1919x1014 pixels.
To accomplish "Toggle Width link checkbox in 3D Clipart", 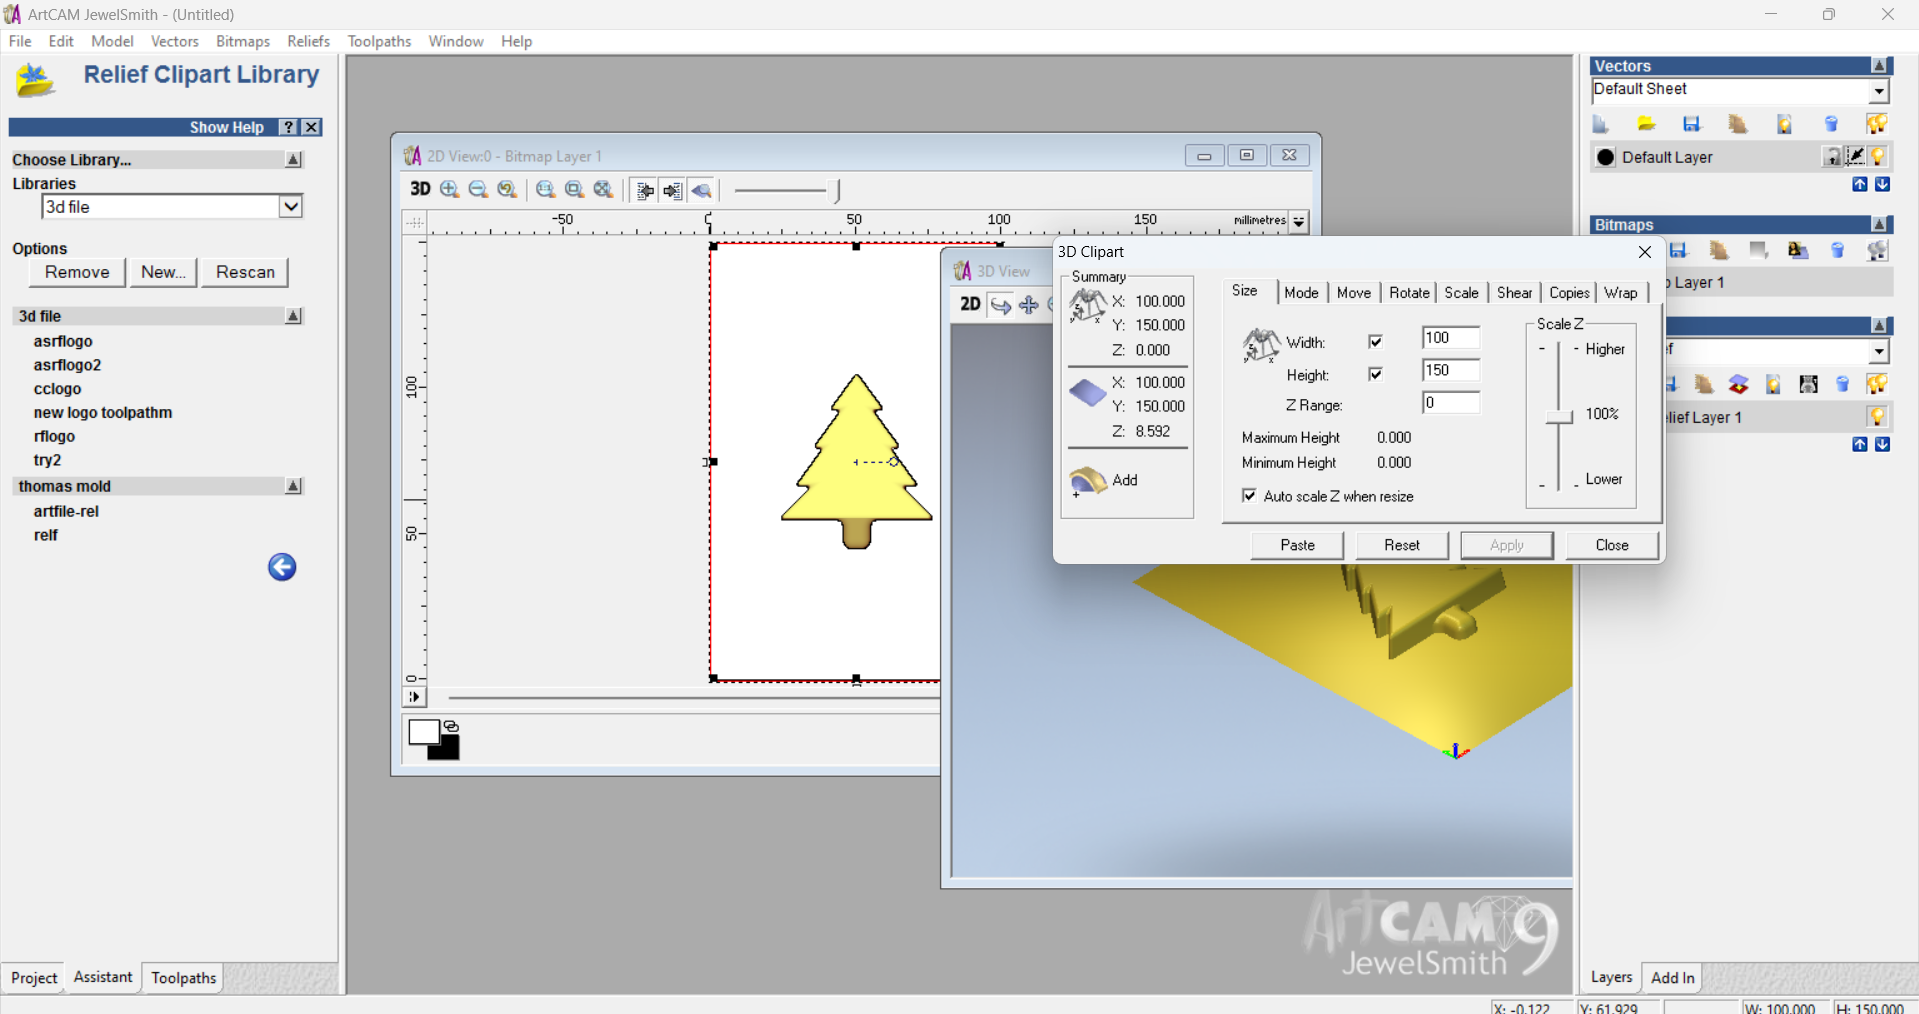I will (x=1376, y=342).
